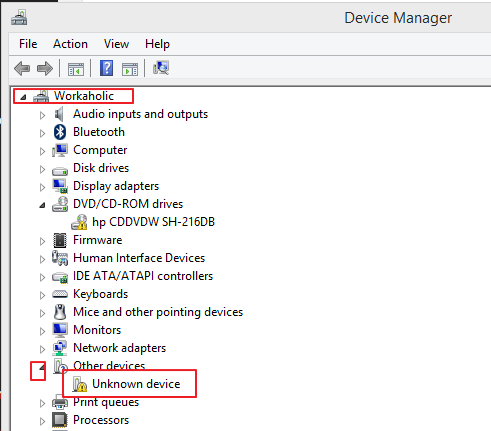Viewport: 491px width, 431px height.
Task: Open the File menu
Action: (28, 44)
